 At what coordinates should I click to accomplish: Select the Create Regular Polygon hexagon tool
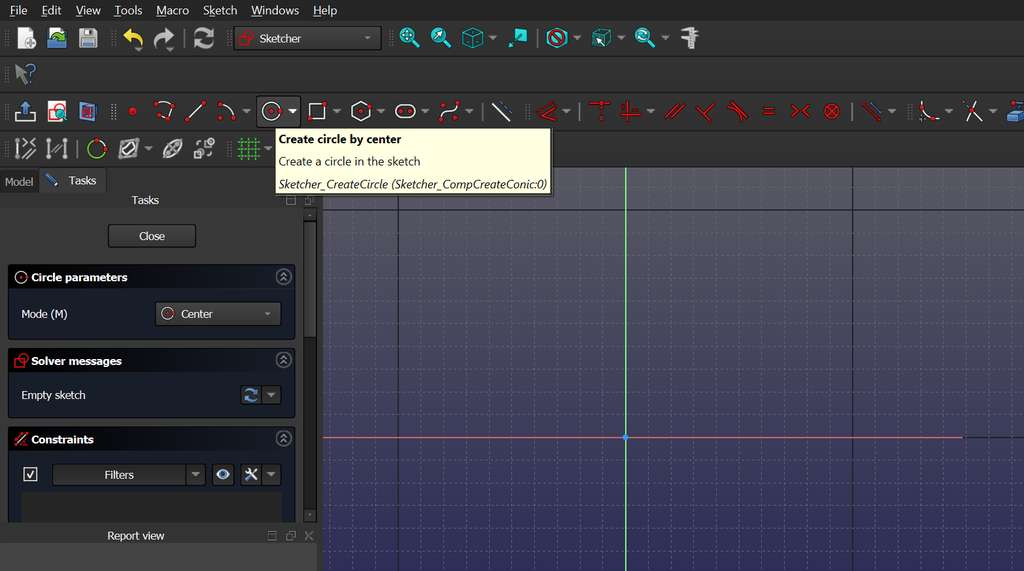(x=360, y=111)
